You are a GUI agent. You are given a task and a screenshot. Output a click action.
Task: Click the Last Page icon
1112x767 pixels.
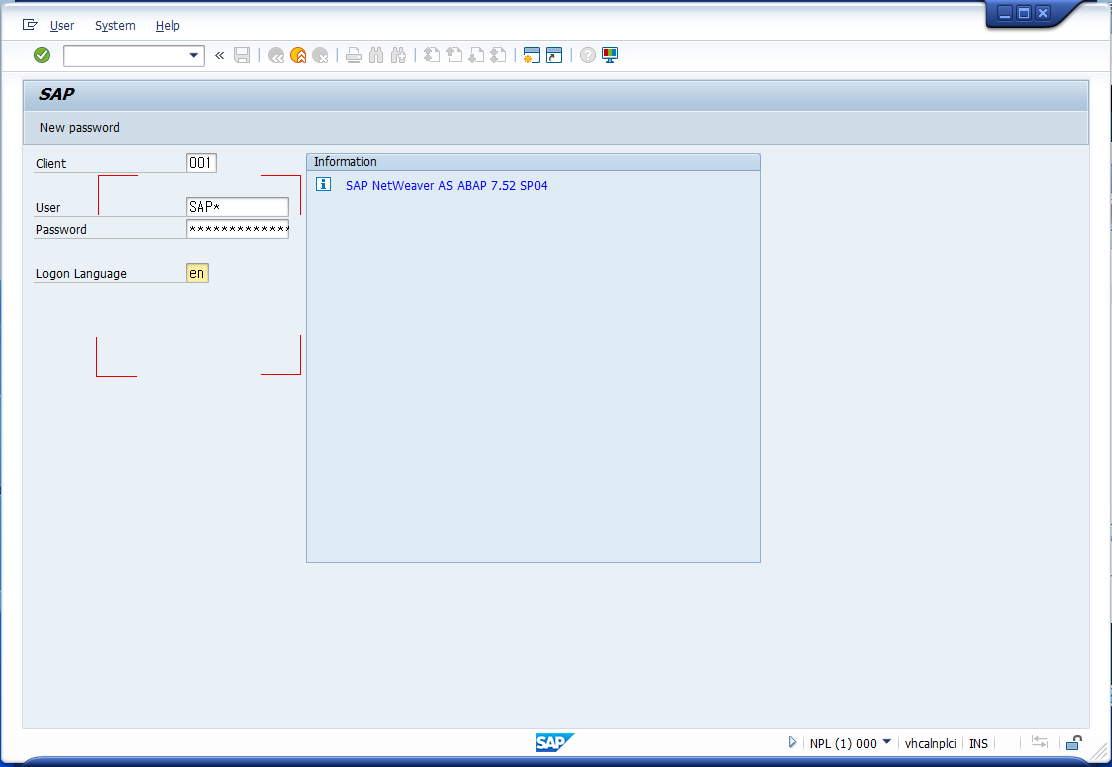click(x=499, y=55)
